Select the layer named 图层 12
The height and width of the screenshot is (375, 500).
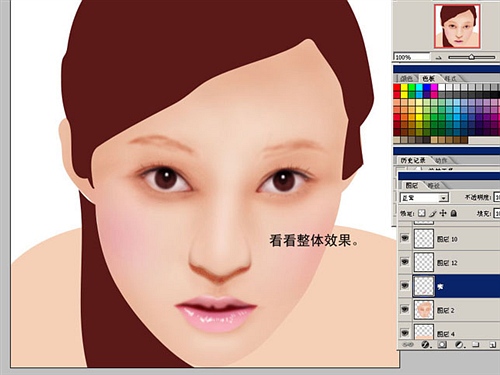[x=447, y=263]
